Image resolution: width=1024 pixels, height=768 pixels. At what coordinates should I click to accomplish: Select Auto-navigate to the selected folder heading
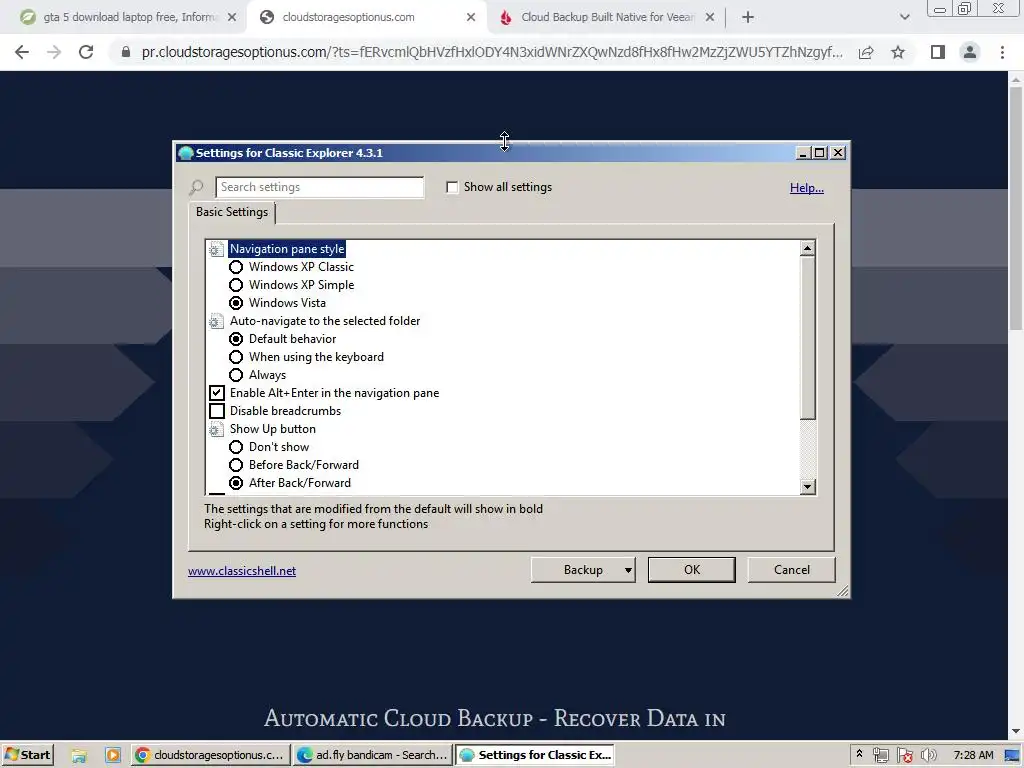pos(325,321)
